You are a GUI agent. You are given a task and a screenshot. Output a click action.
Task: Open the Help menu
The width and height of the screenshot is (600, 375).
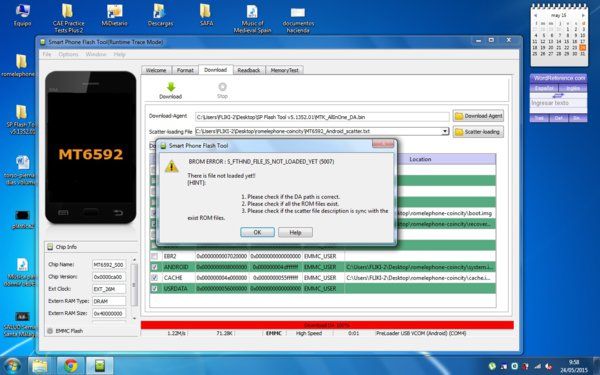(x=119, y=54)
